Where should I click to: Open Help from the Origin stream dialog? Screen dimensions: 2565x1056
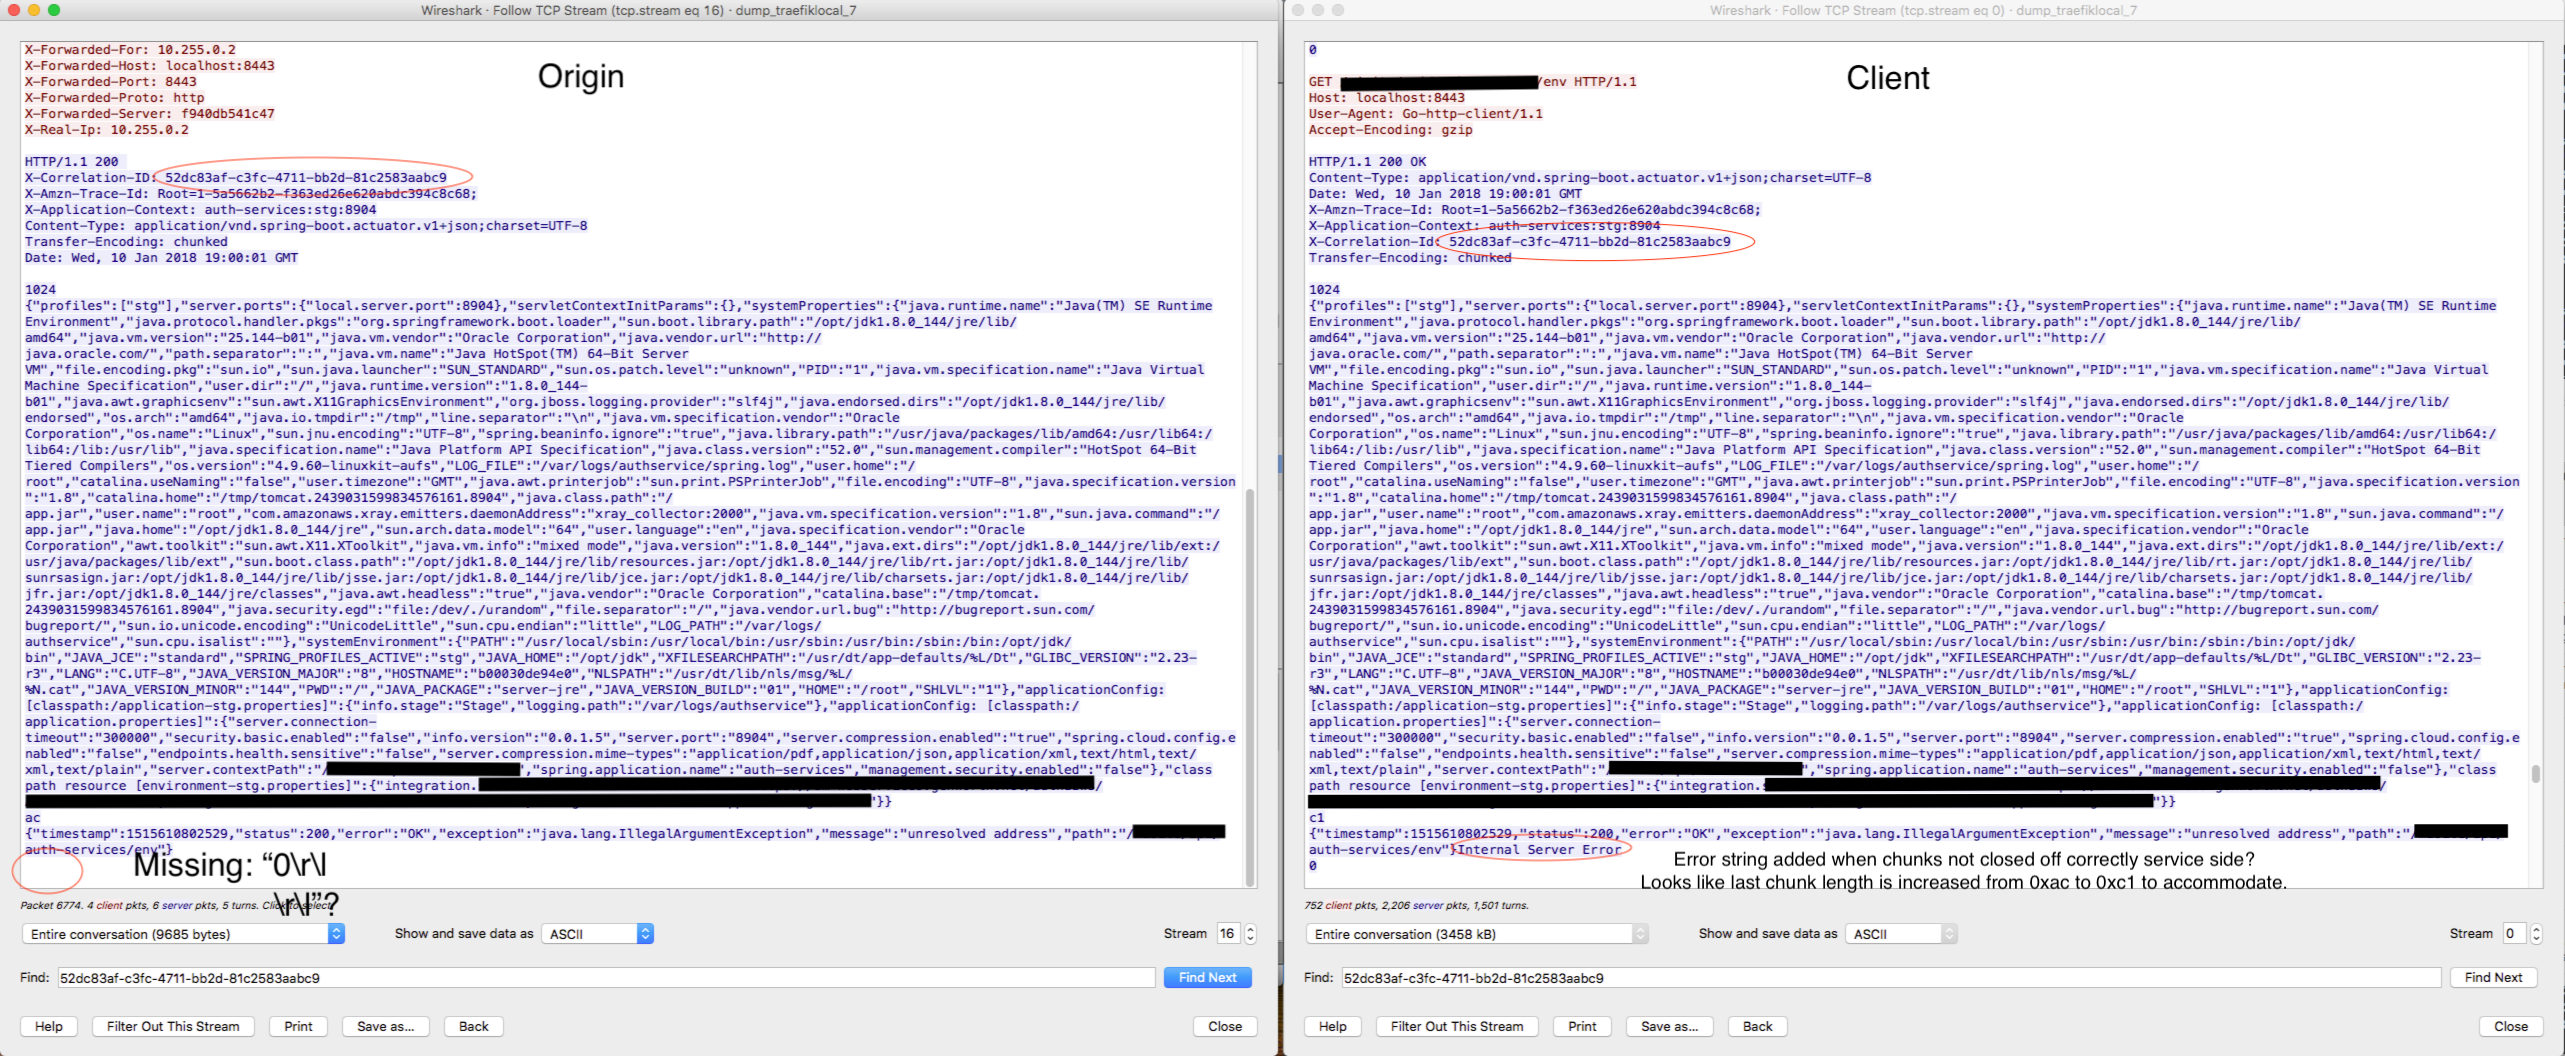pos(48,1026)
